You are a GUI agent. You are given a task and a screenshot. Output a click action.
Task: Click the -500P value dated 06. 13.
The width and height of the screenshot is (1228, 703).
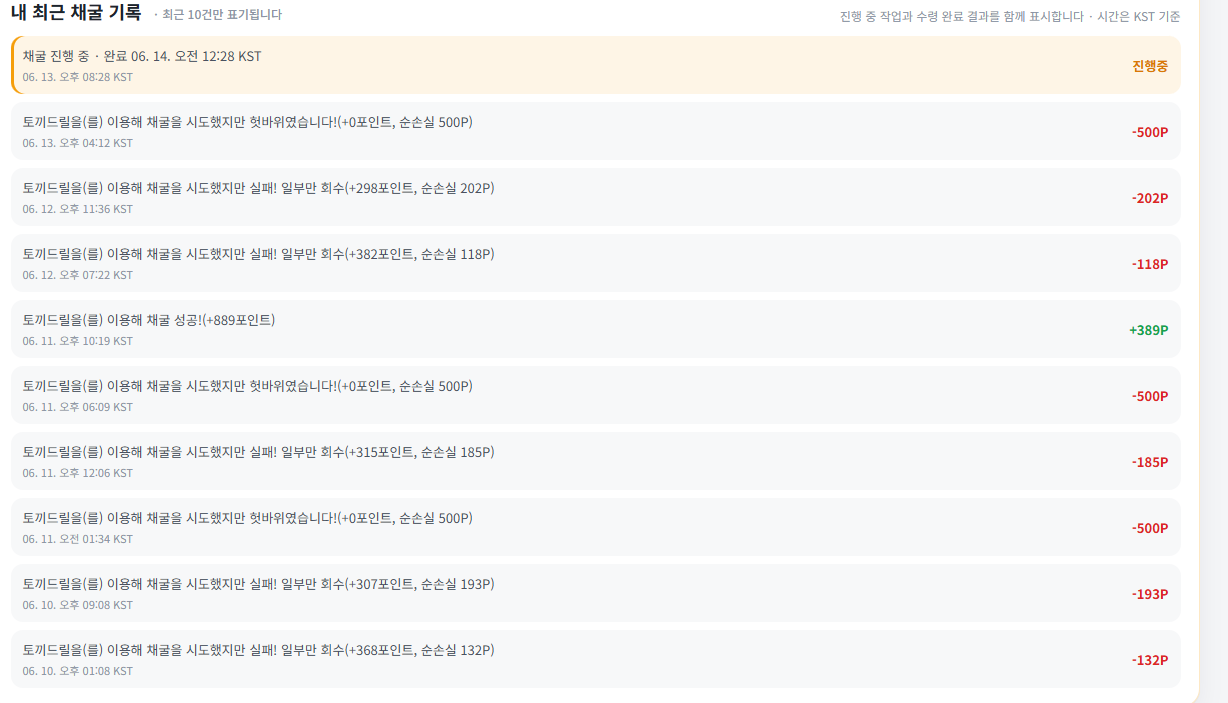pyautogui.click(x=1150, y=132)
